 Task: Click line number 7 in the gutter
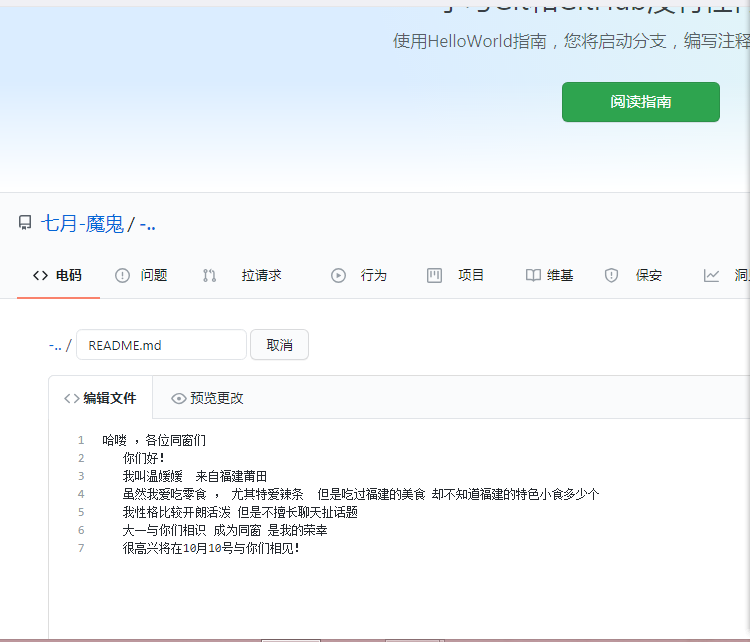tap(81, 548)
